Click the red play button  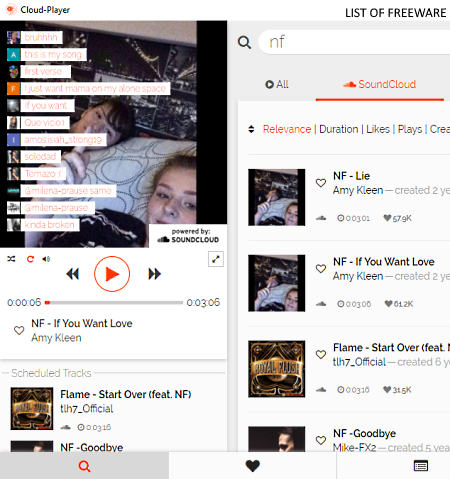point(112,274)
